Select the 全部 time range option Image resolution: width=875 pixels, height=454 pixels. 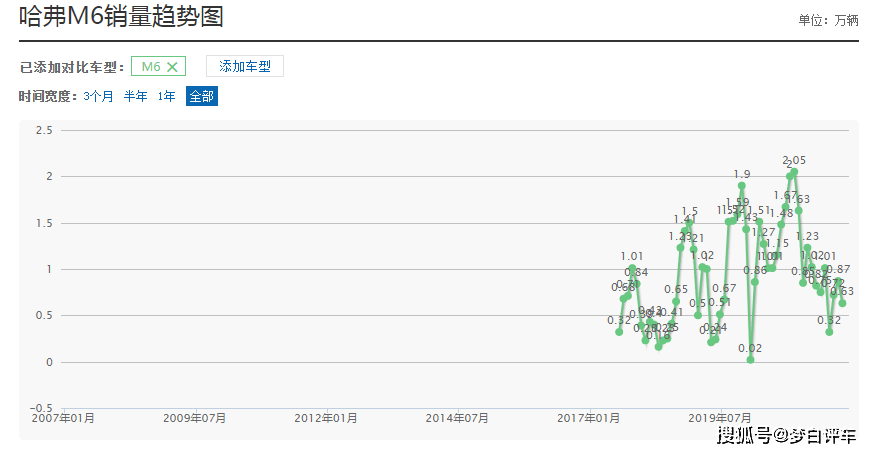coord(201,96)
